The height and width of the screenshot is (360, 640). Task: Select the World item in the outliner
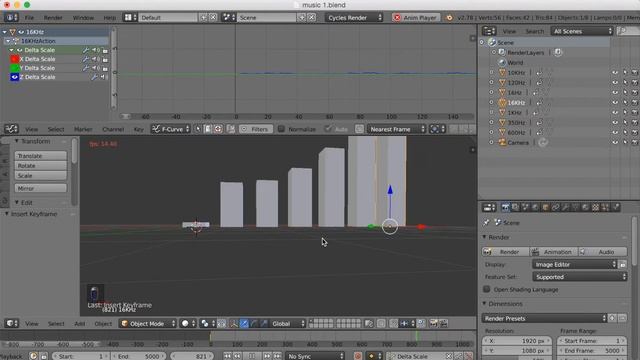pos(515,62)
